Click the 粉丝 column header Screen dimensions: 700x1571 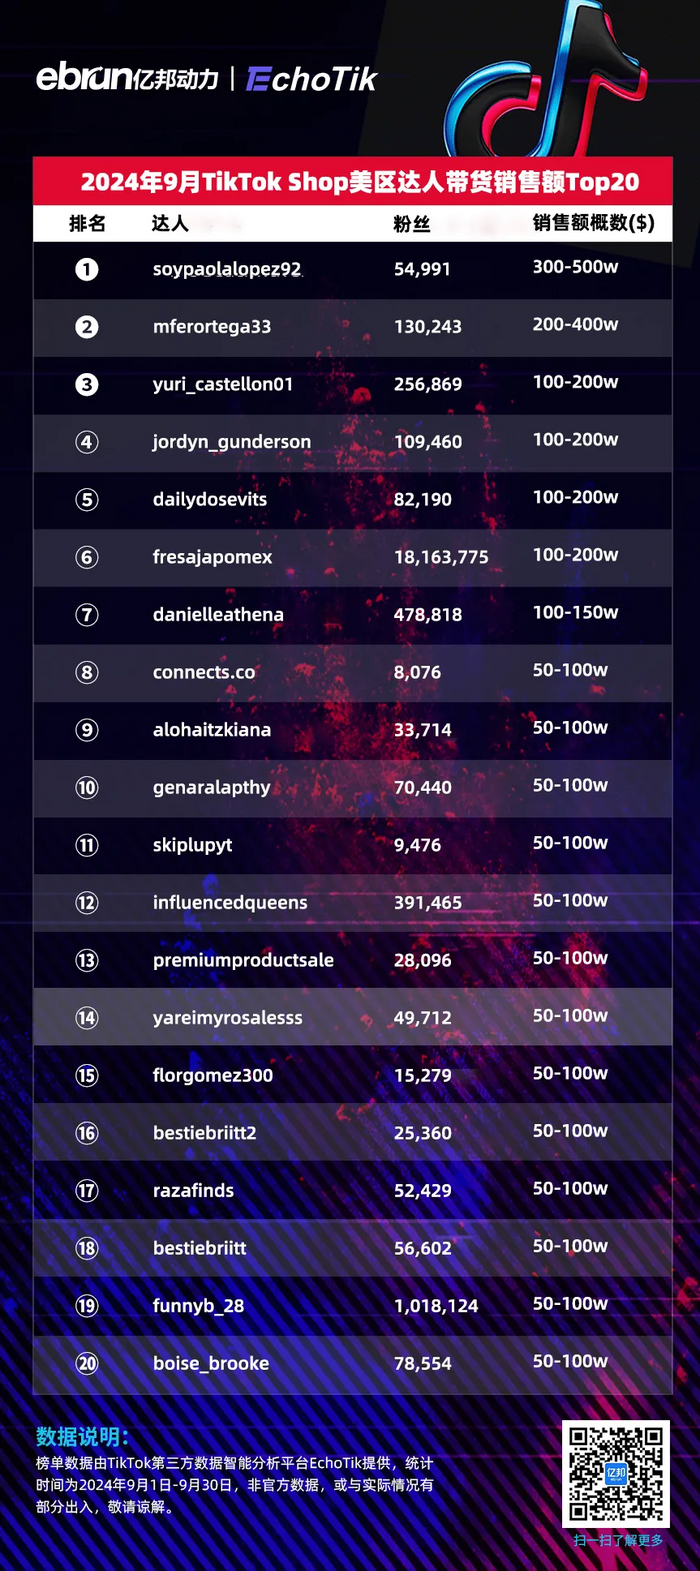pyautogui.click(x=412, y=224)
